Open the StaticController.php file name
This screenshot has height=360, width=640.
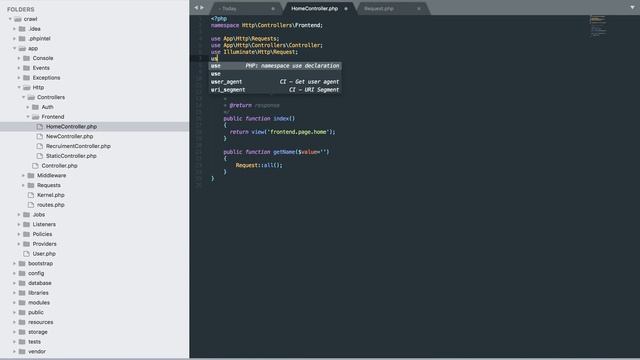pyautogui.click(x=71, y=156)
